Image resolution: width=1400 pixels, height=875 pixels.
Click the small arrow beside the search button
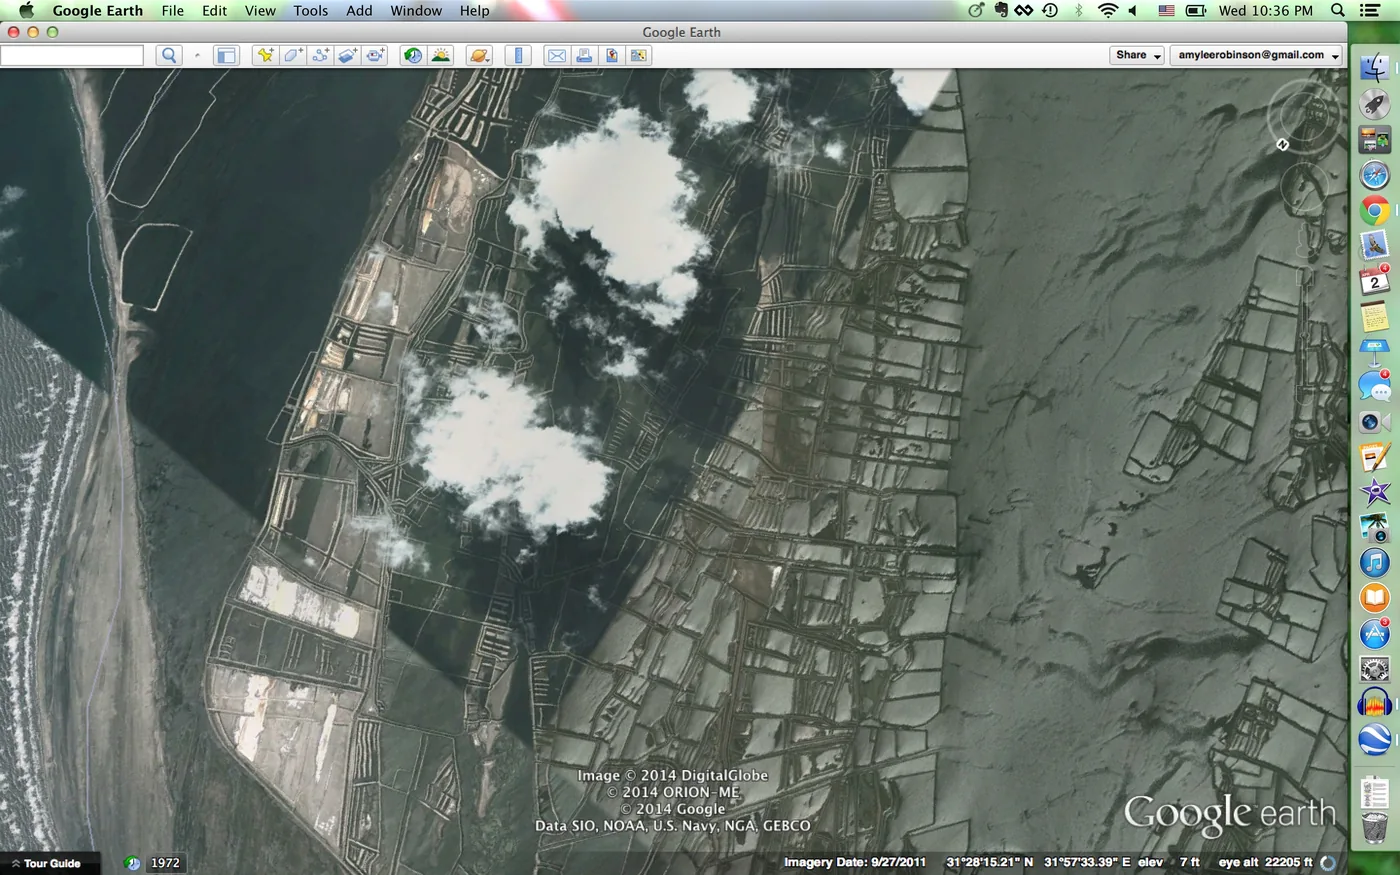[197, 56]
